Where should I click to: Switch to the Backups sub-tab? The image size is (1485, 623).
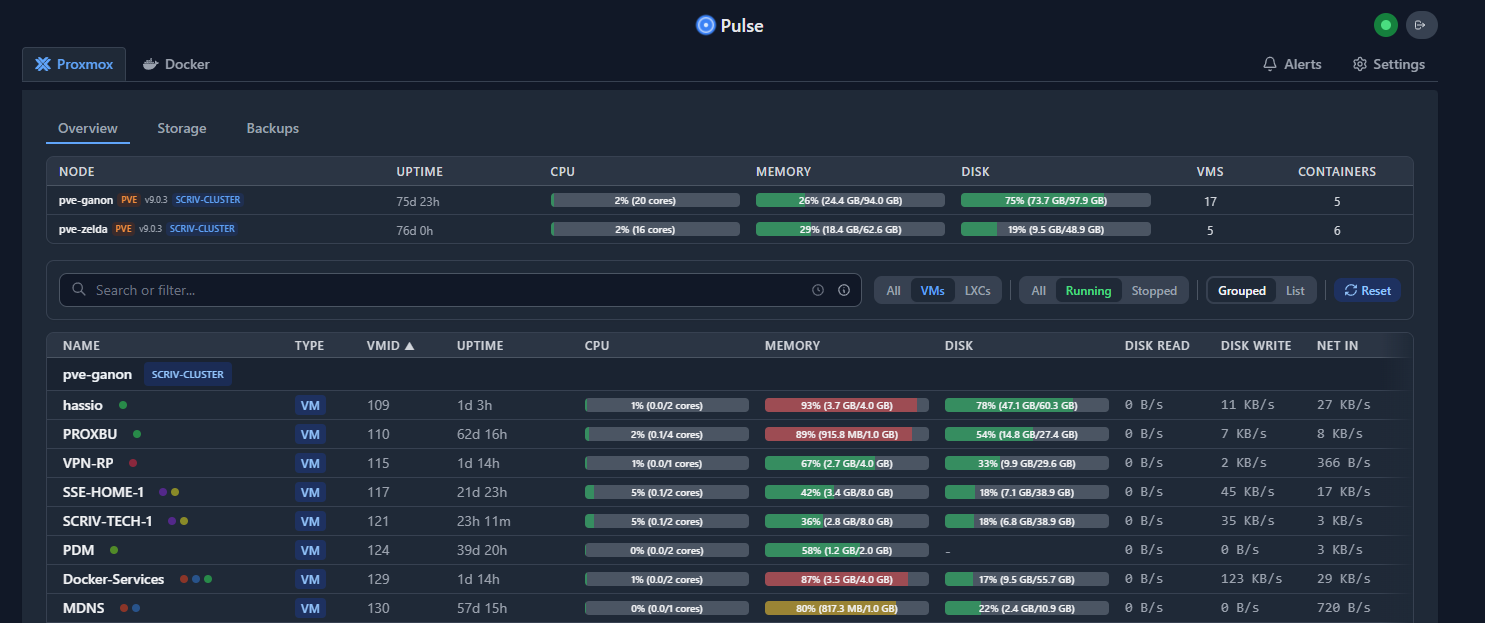(x=273, y=128)
